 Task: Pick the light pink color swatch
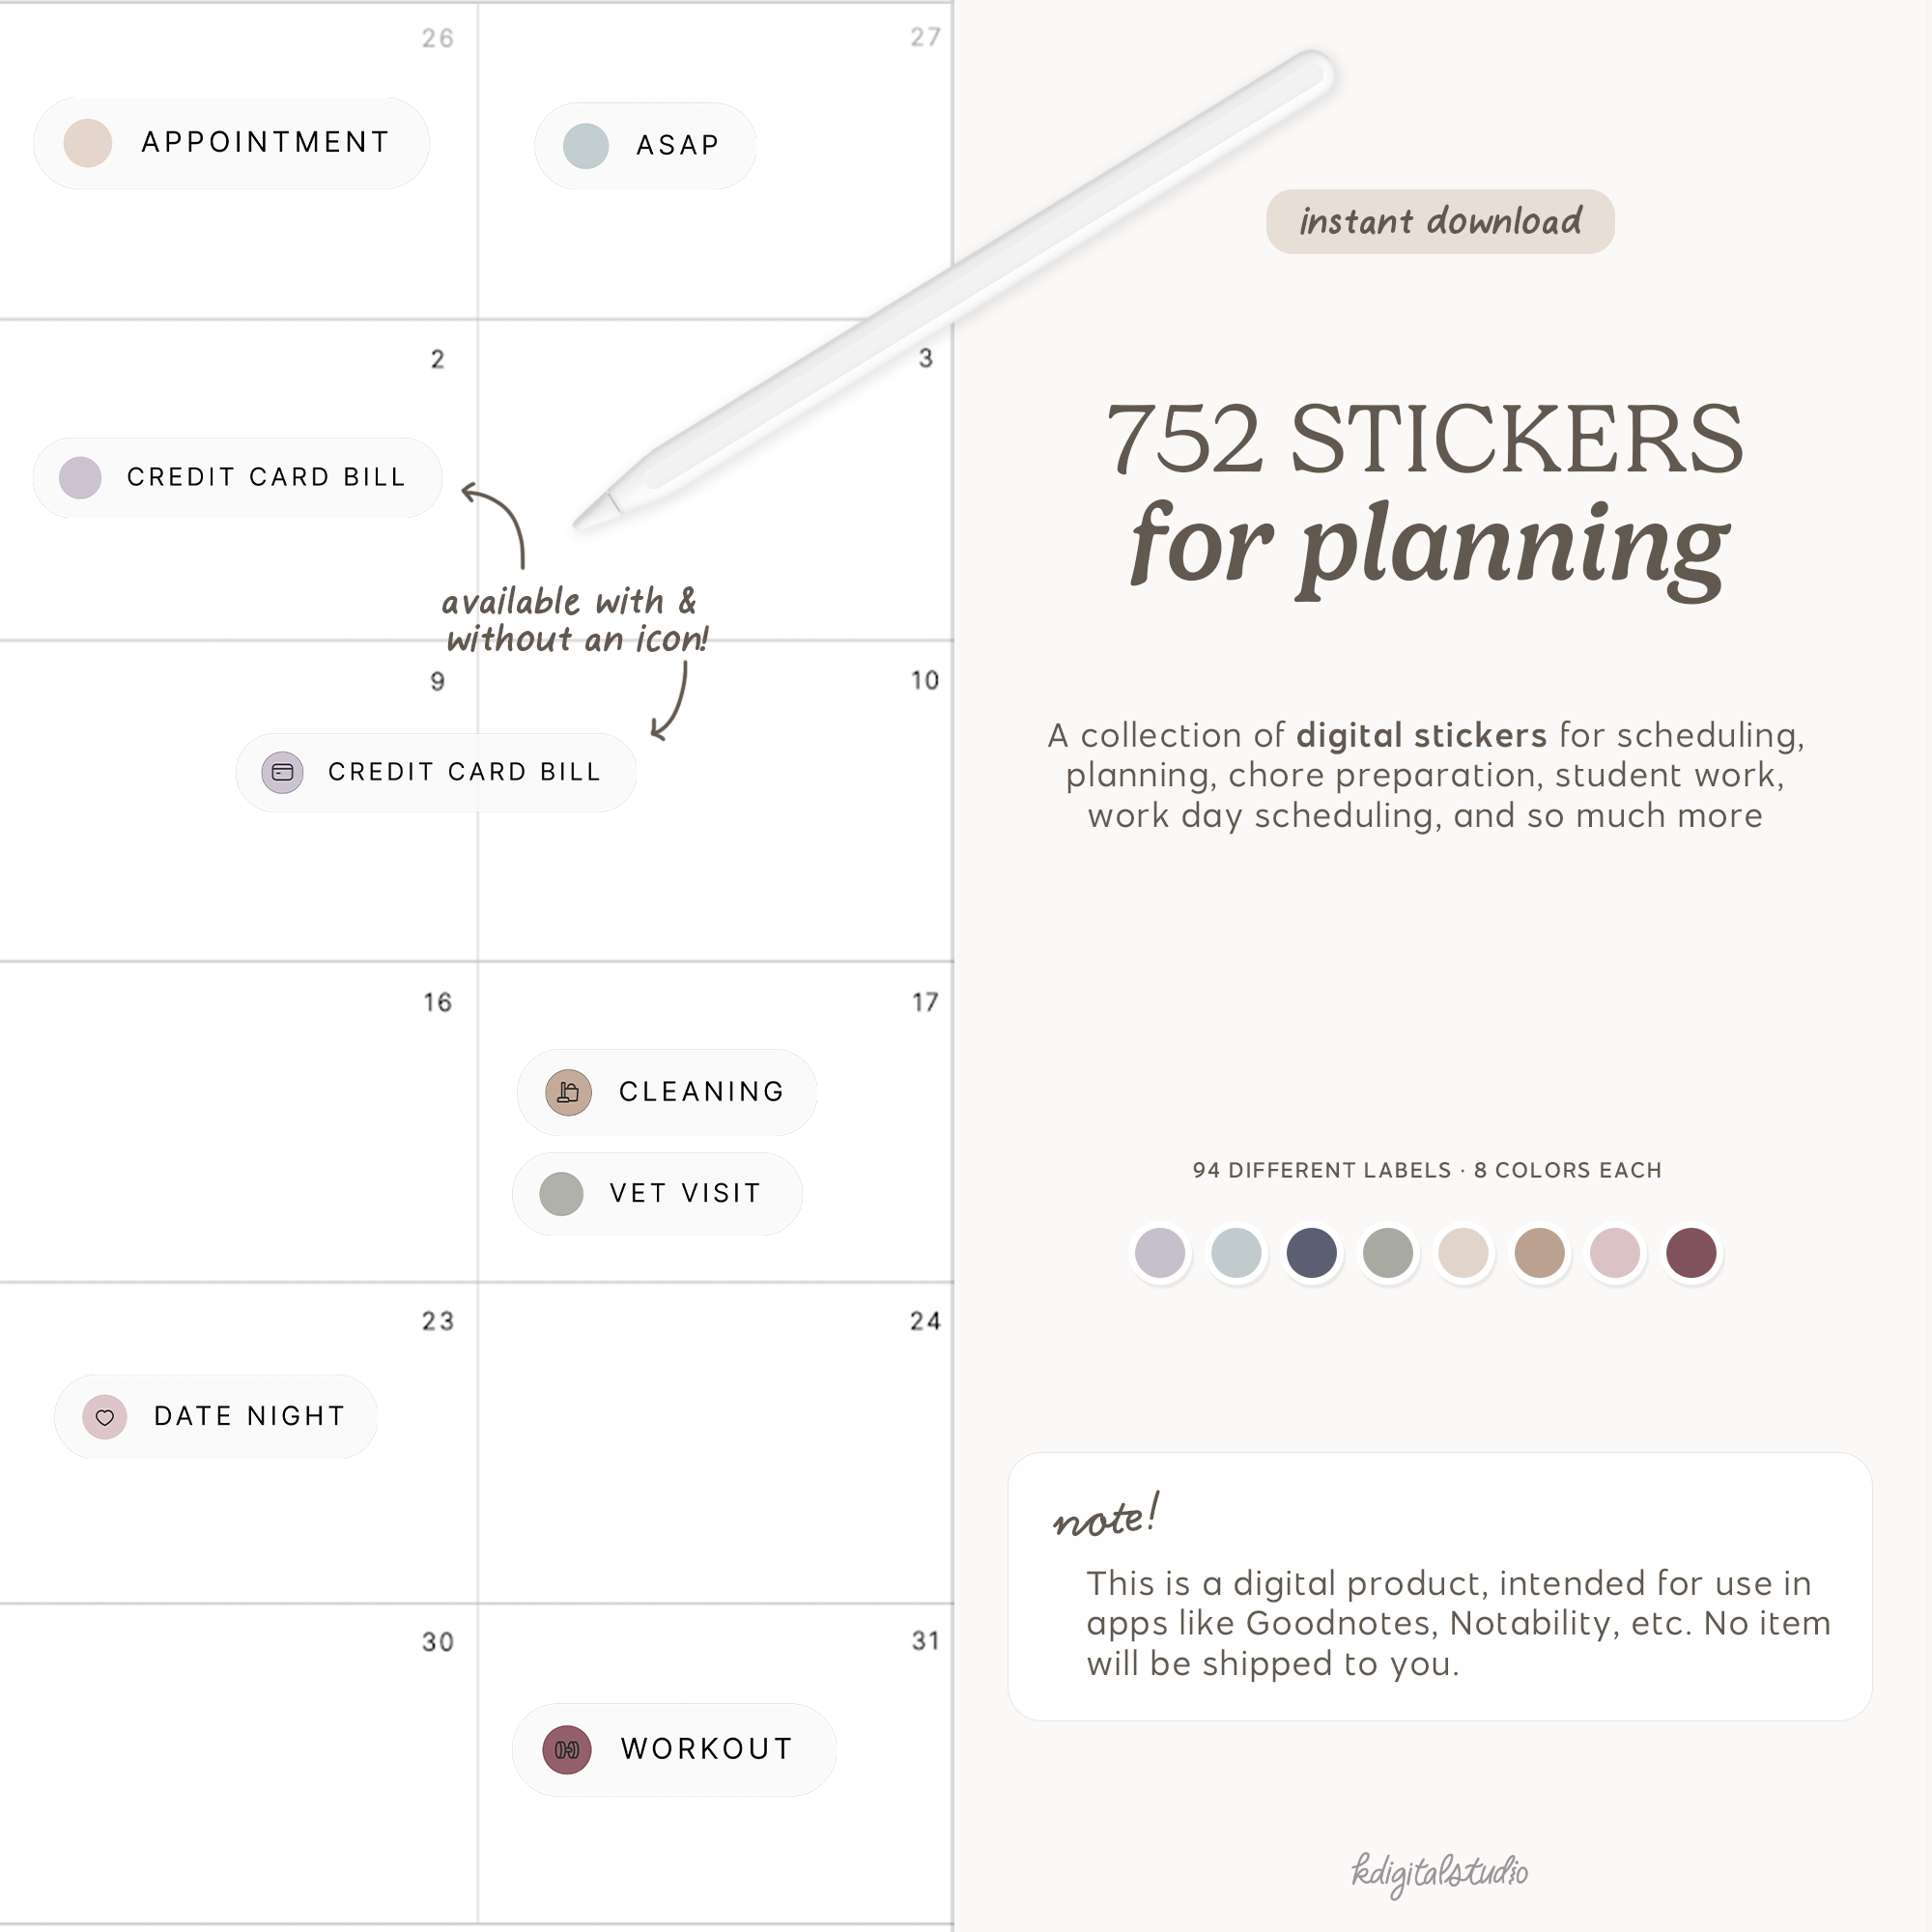[1615, 1253]
